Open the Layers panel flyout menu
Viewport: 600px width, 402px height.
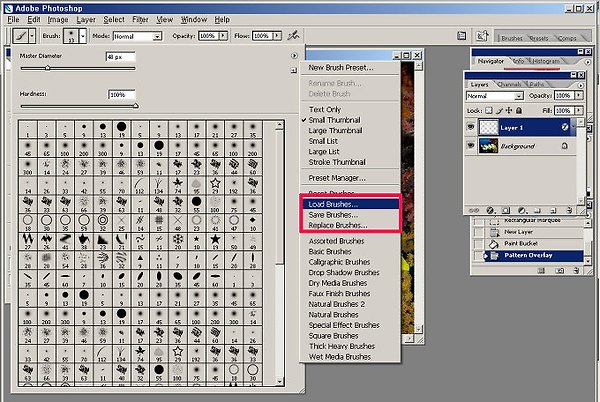581,85
